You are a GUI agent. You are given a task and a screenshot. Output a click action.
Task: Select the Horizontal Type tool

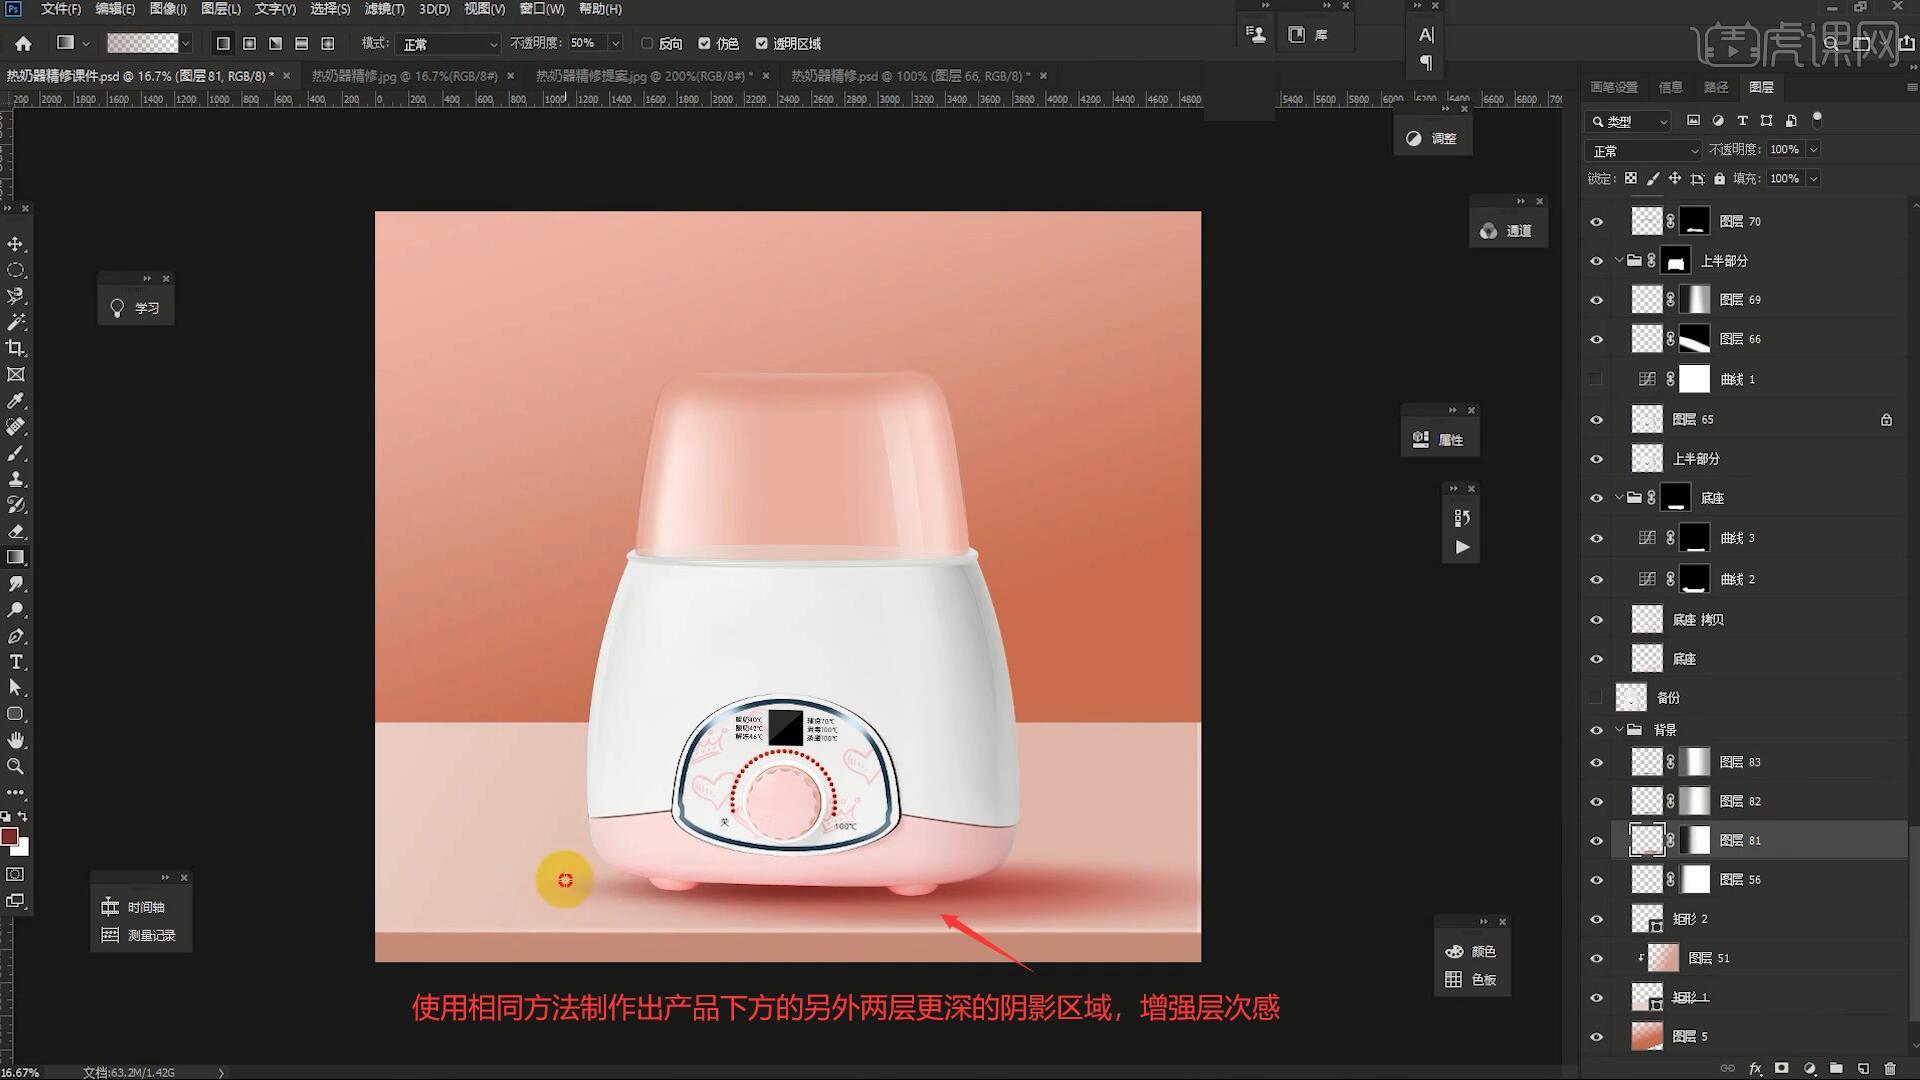pyautogui.click(x=16, y=662)
